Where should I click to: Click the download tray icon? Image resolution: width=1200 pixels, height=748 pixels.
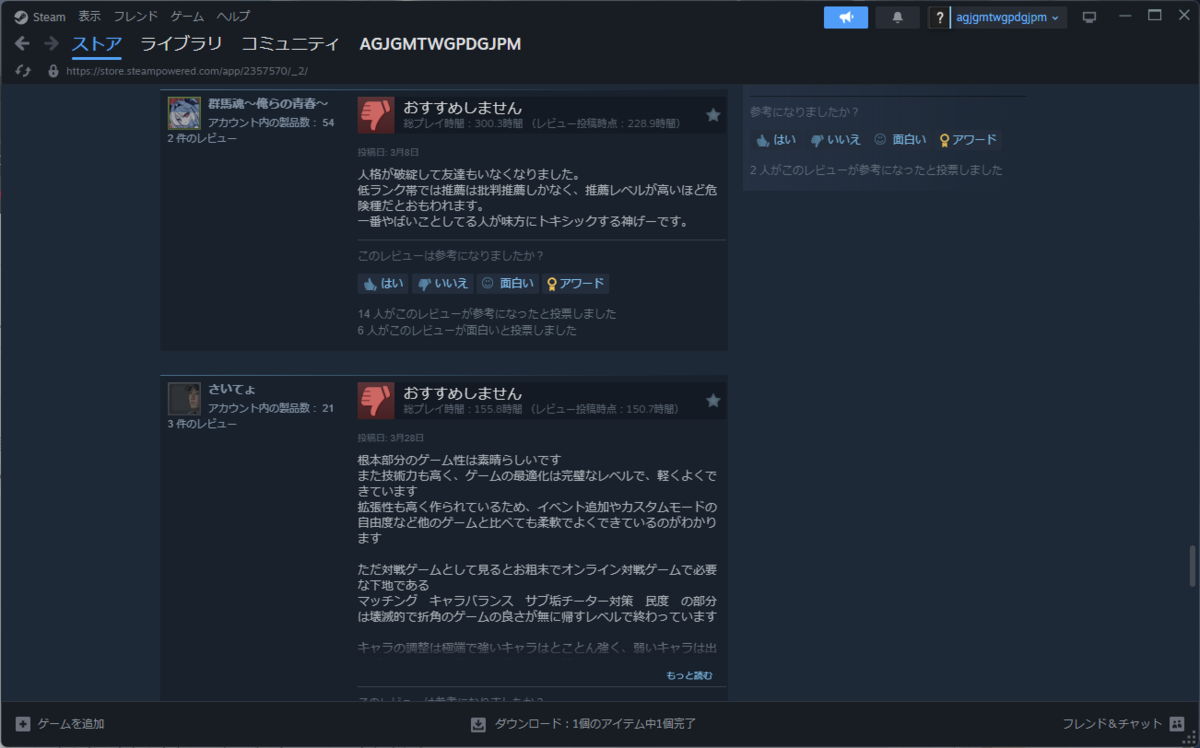478,724
